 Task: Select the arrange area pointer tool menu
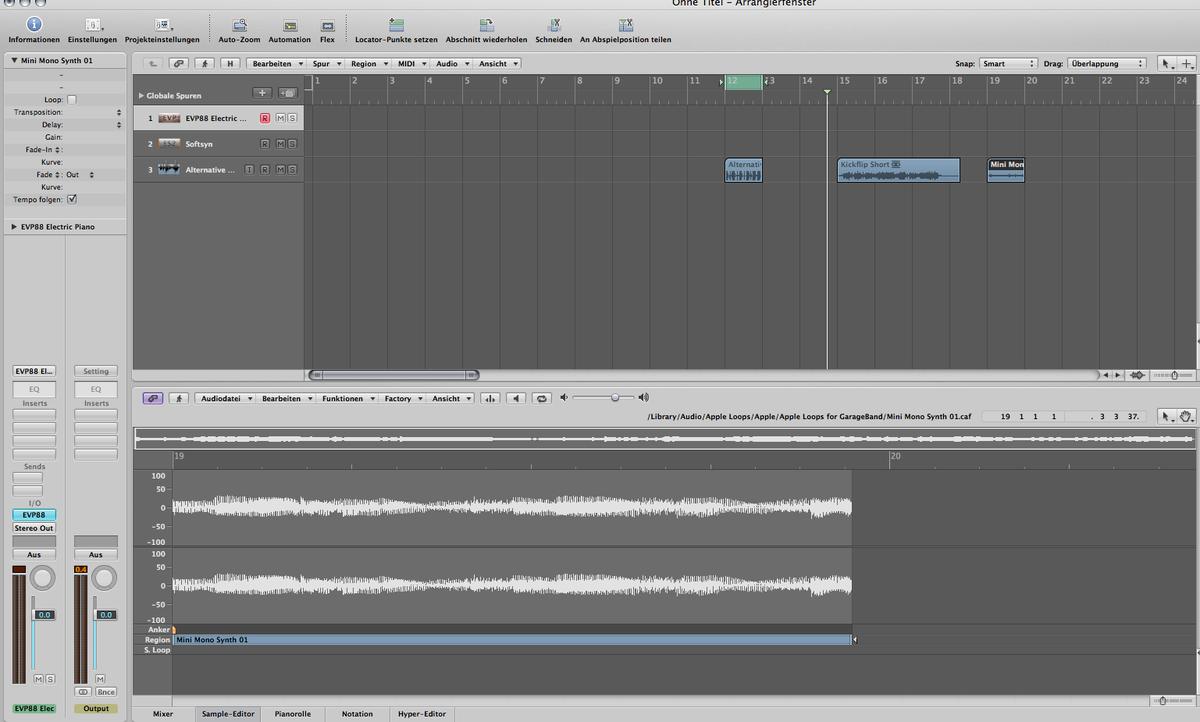tap(1167, 63)
